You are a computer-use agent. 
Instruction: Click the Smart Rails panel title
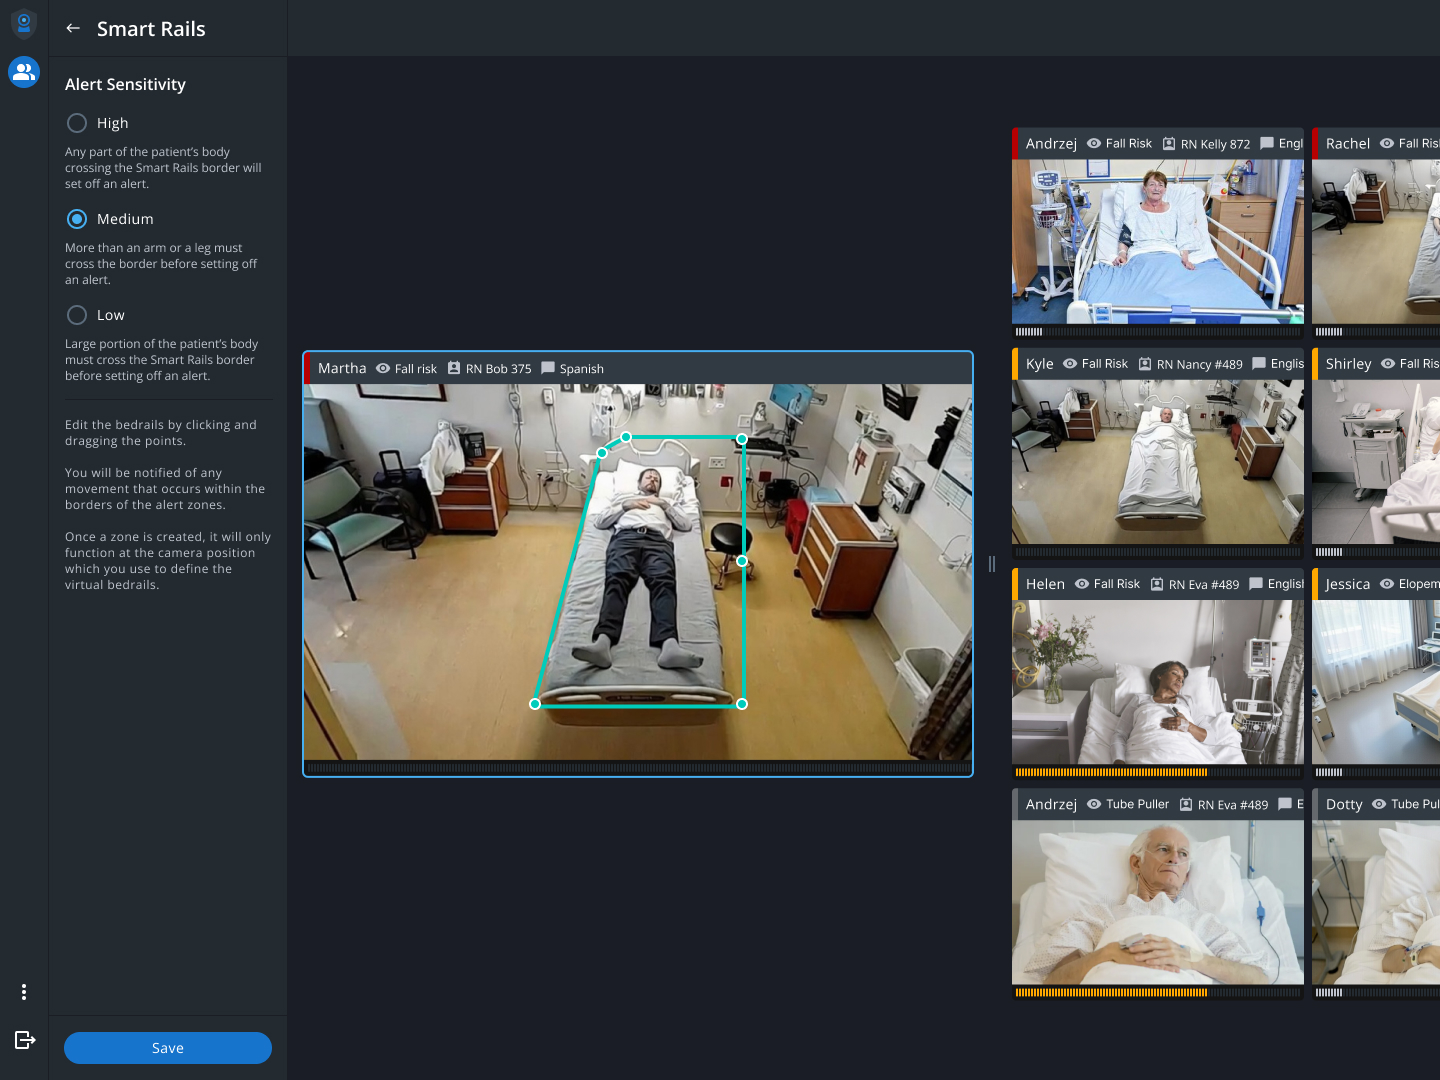[x=151, y=29]
